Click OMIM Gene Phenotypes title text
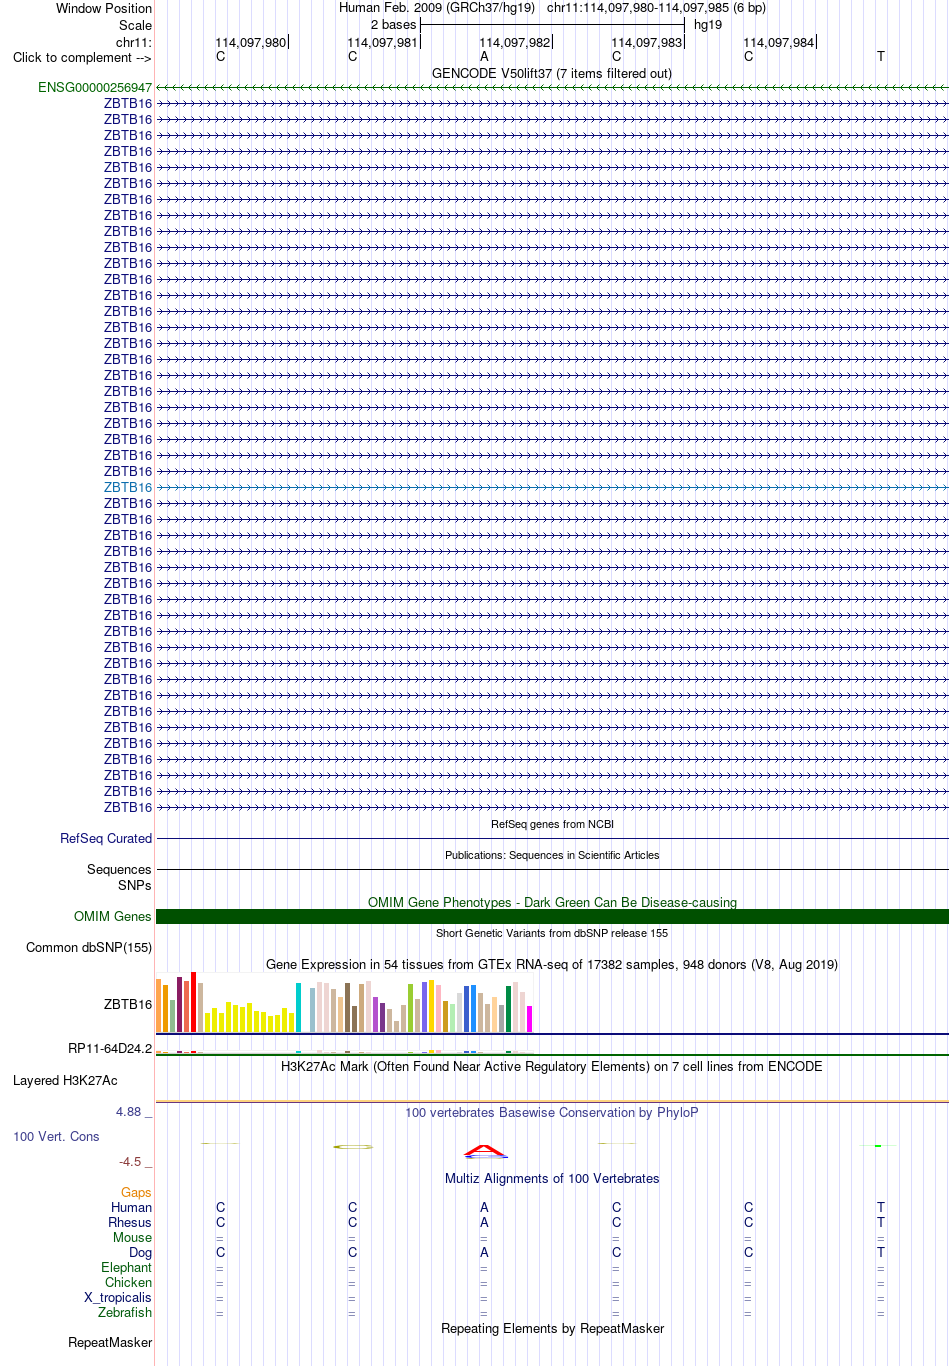Viewport: 950px width, 1366px height. click(x=552, y=903)
